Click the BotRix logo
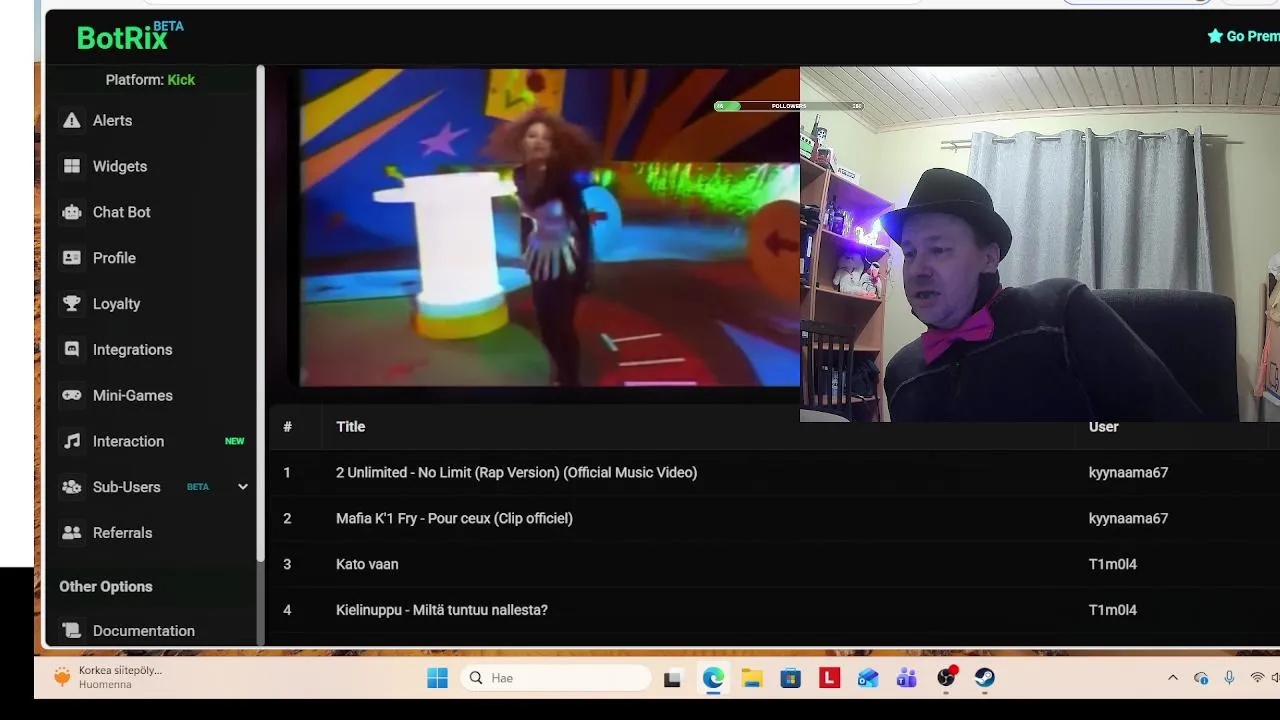The image size is (1280, 720). coord(130,36)
